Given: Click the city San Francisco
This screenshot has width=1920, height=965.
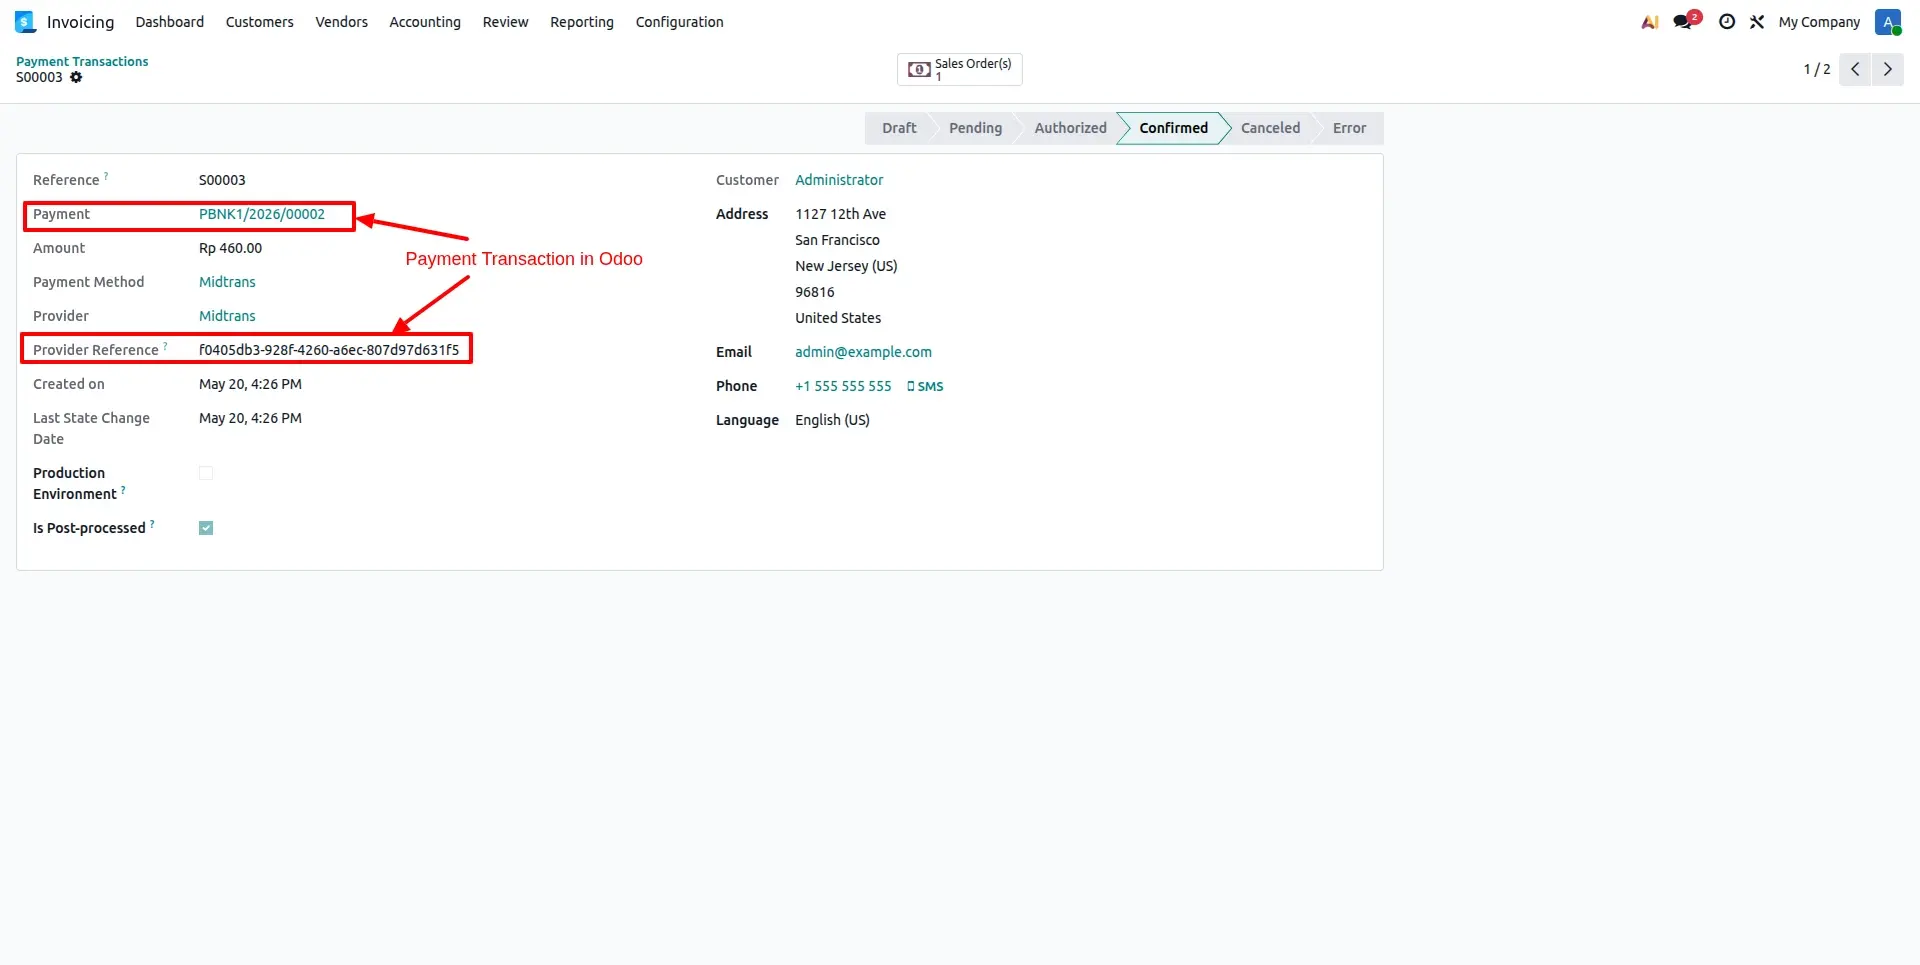Looking at the screenshot, I should tap(837, 240).
